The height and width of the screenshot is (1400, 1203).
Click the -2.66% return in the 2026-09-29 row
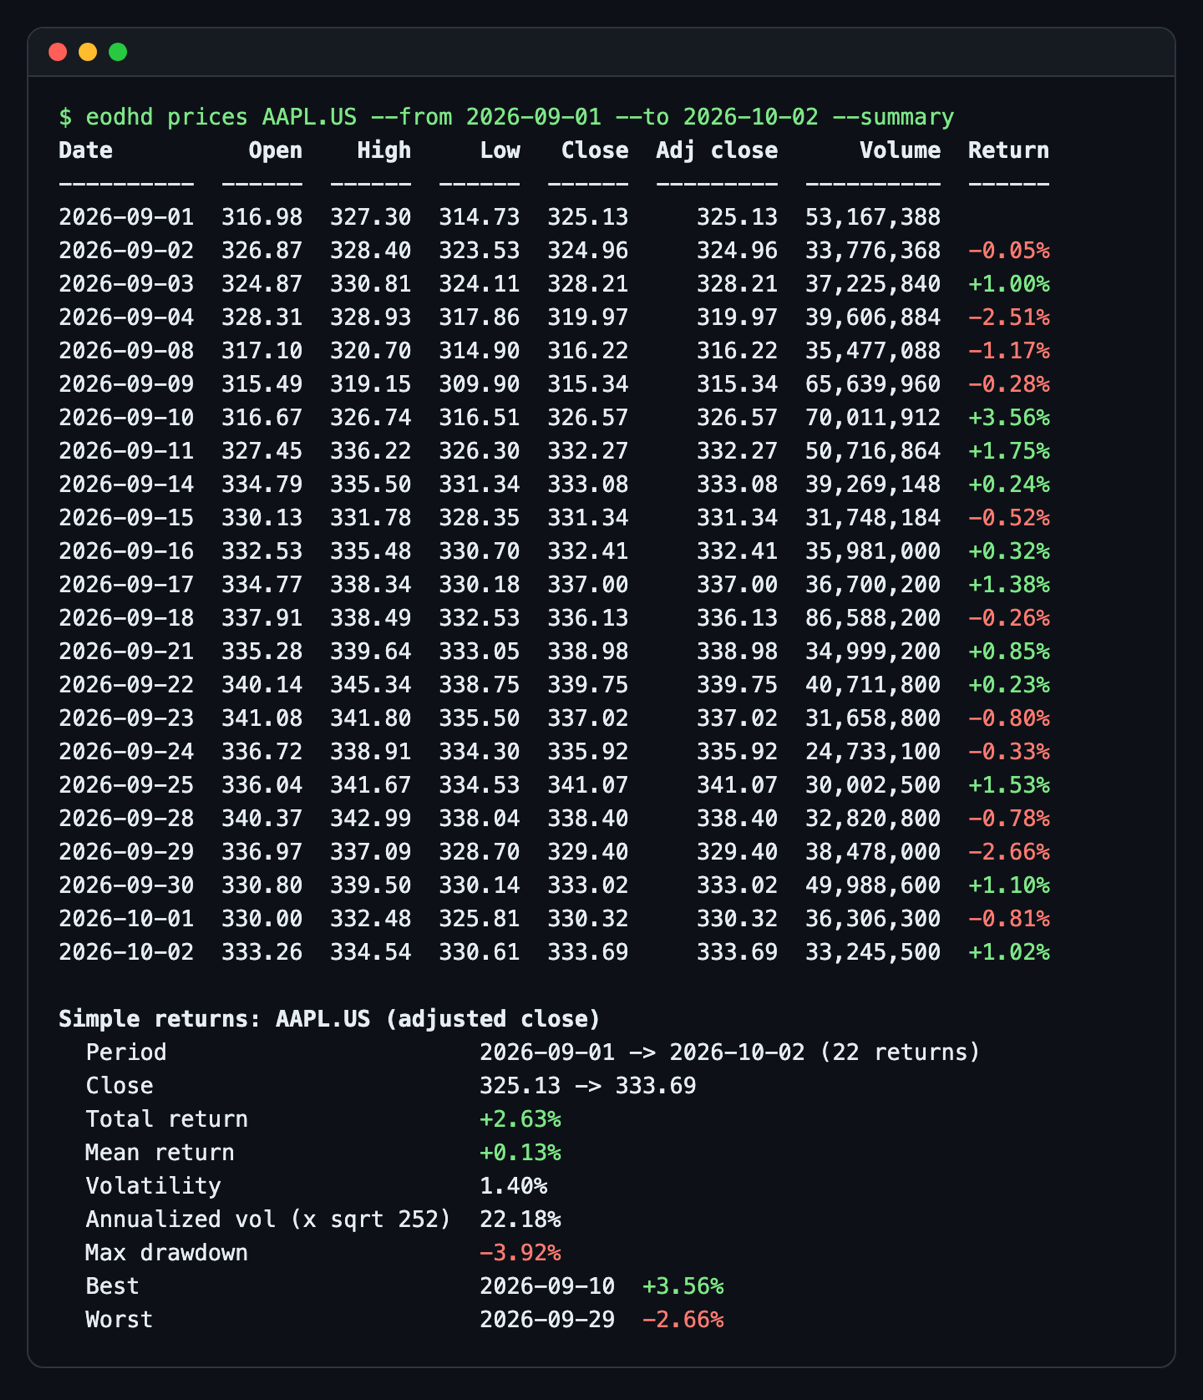(x=1009, y=852)
